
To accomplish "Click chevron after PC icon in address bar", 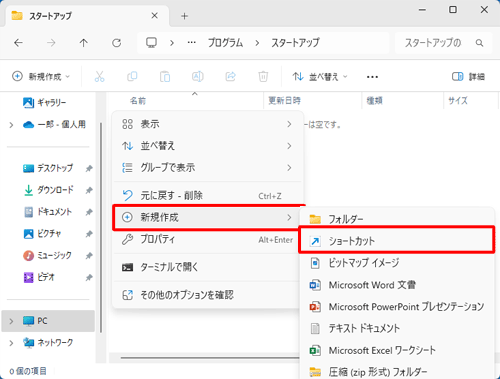I will (x=172, y=43).
